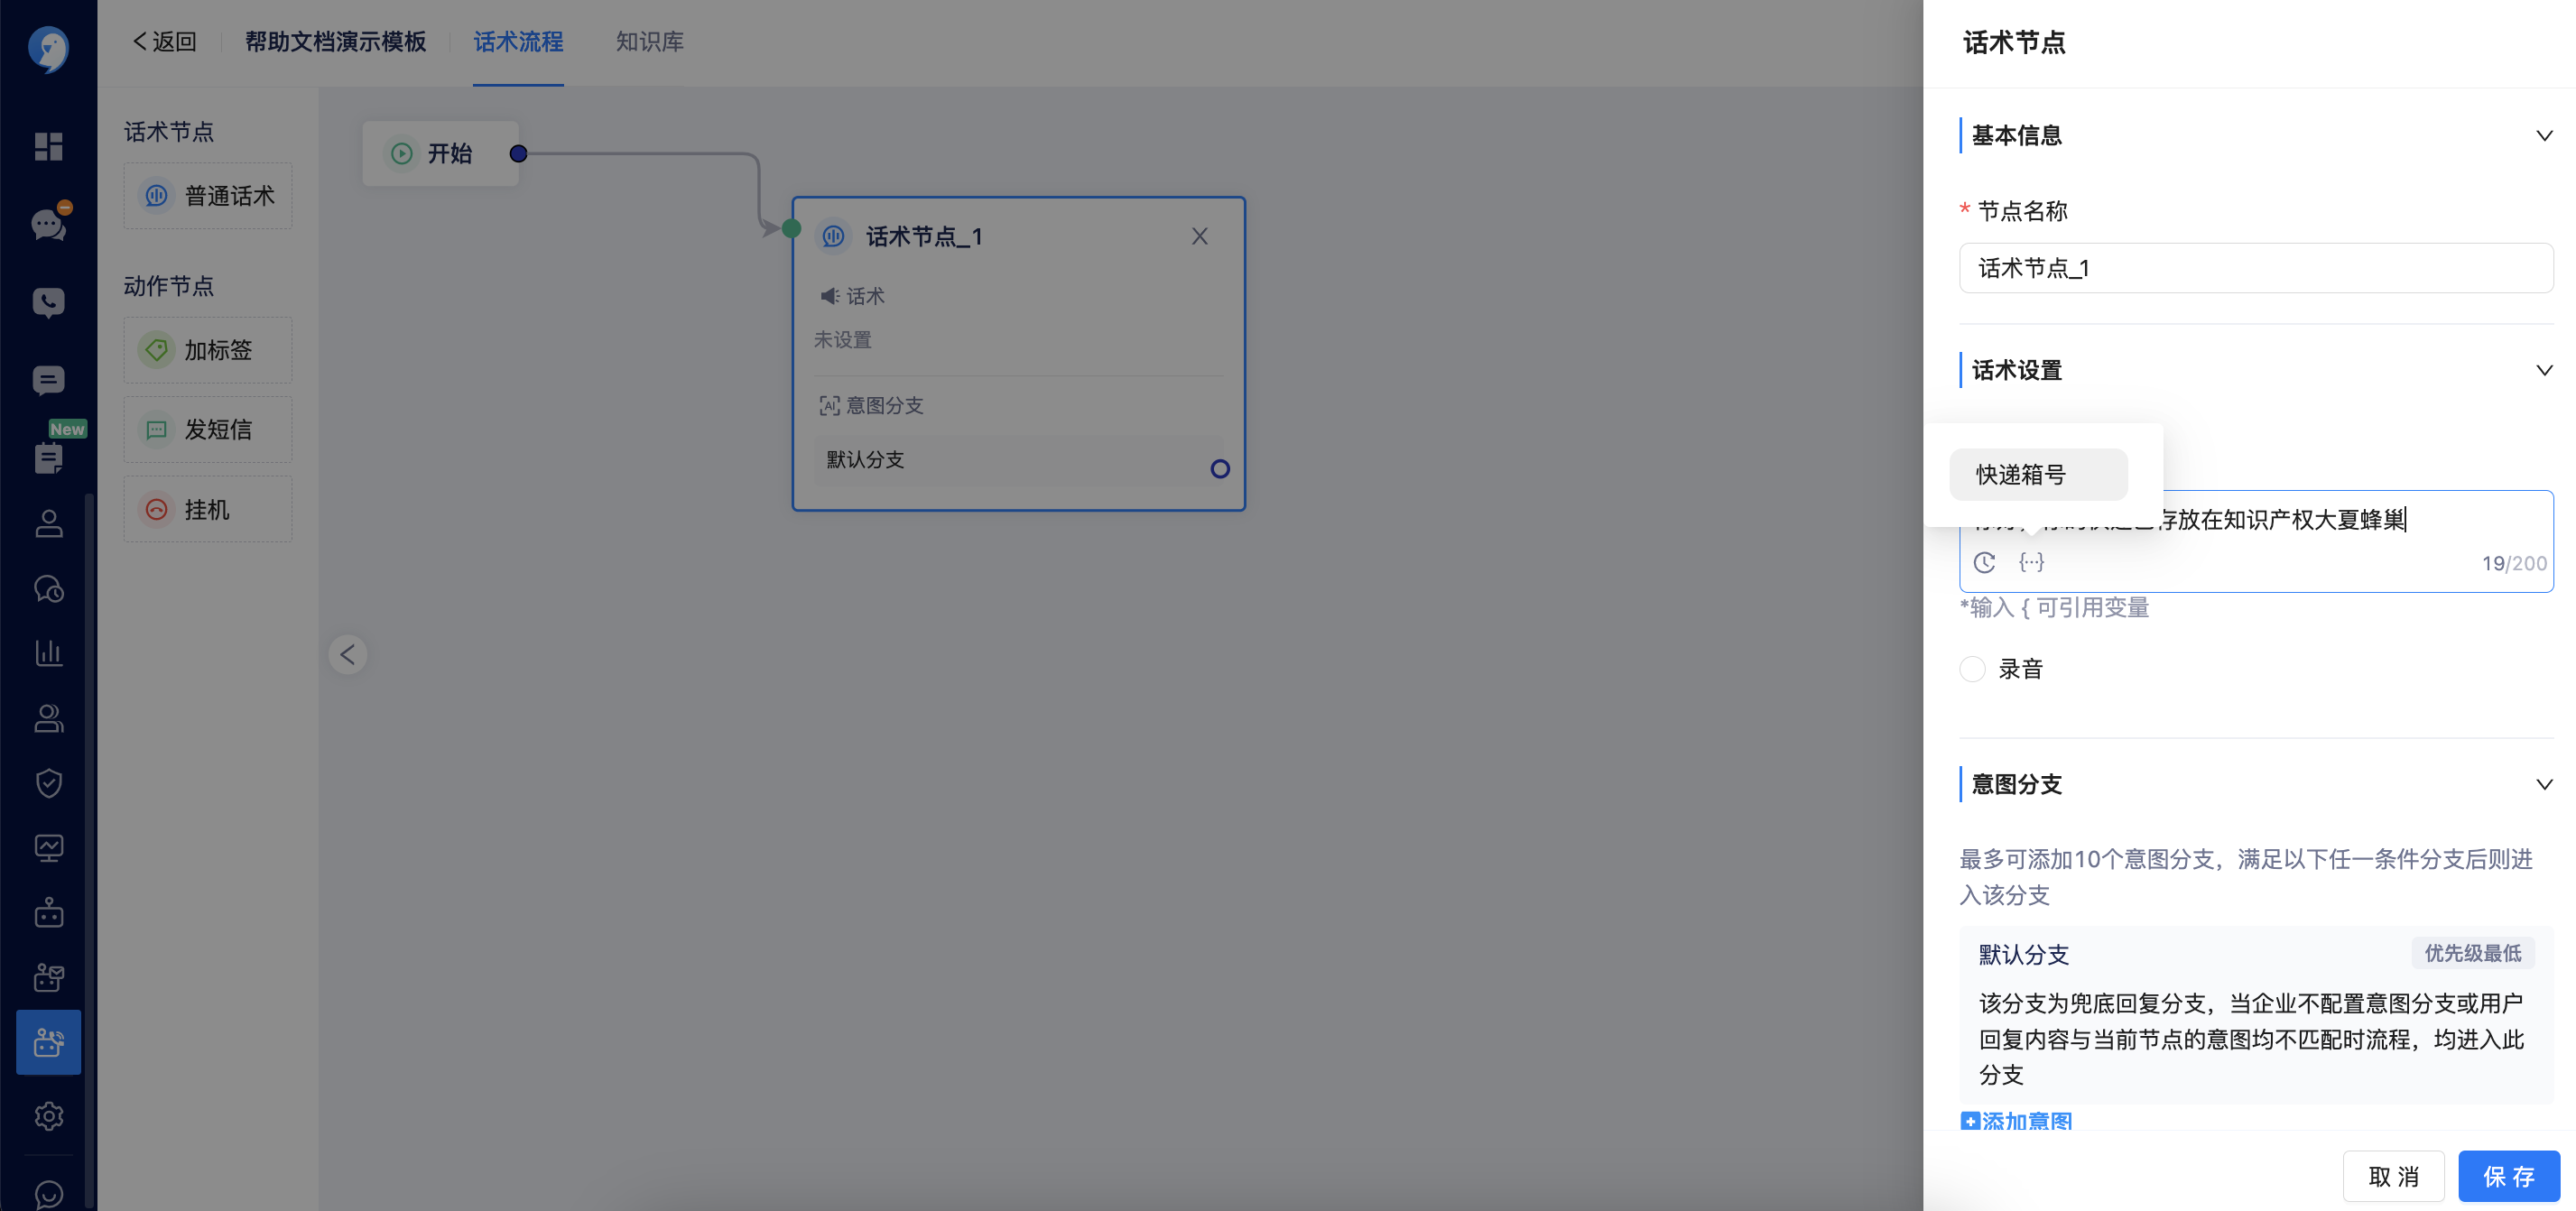The width and height of the screenshot is (2576, 1211).
Task: Open the message bubble sidebar icon
Action: point(48,380)
